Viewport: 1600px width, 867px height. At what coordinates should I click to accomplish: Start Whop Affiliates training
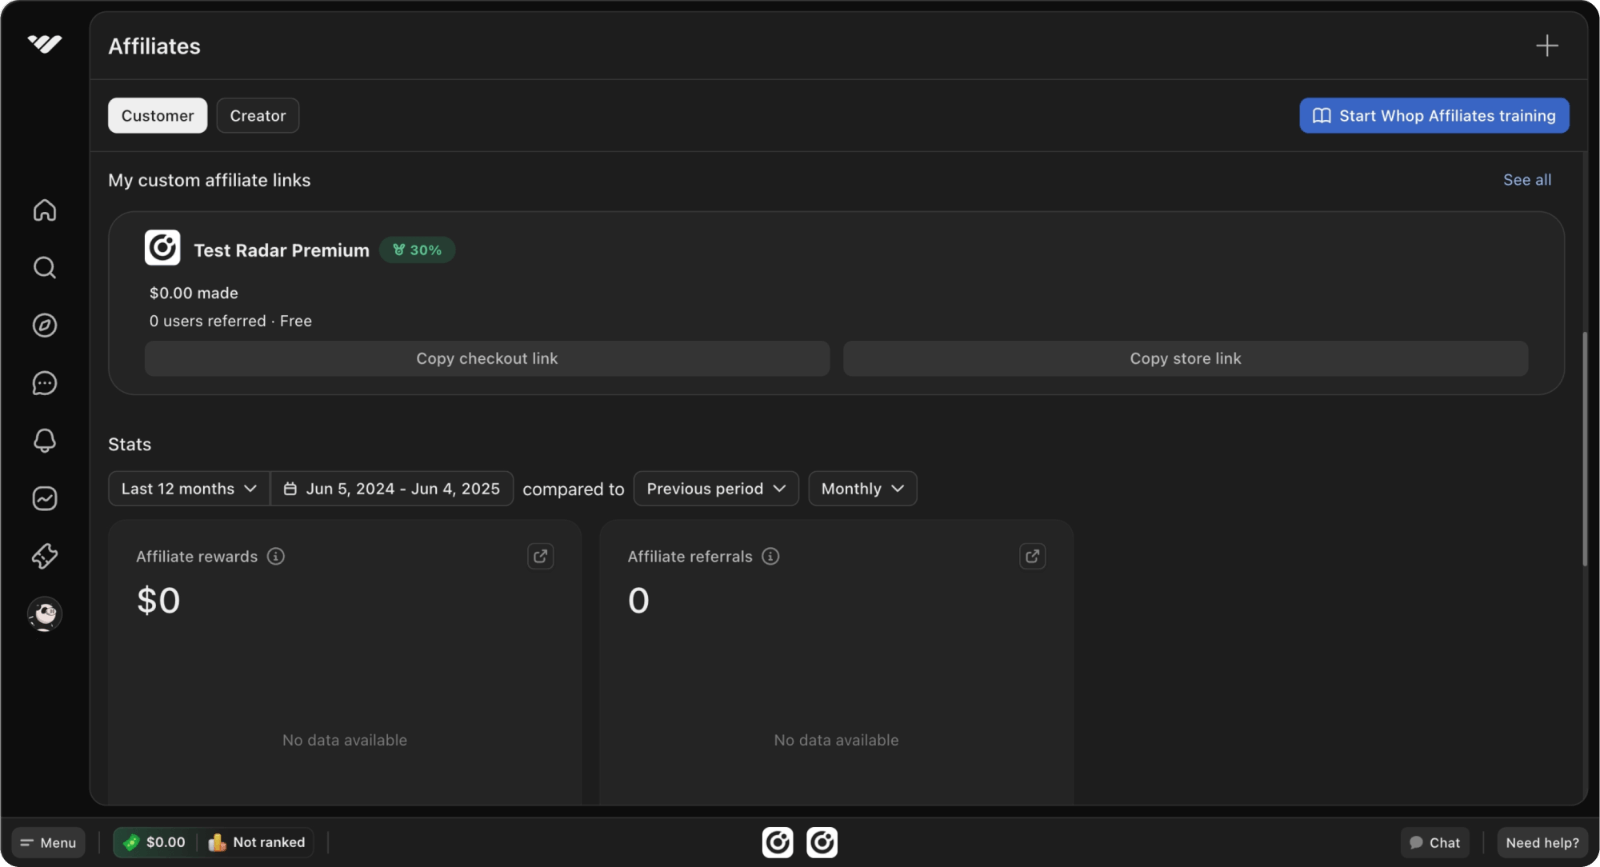(1434, 116)
